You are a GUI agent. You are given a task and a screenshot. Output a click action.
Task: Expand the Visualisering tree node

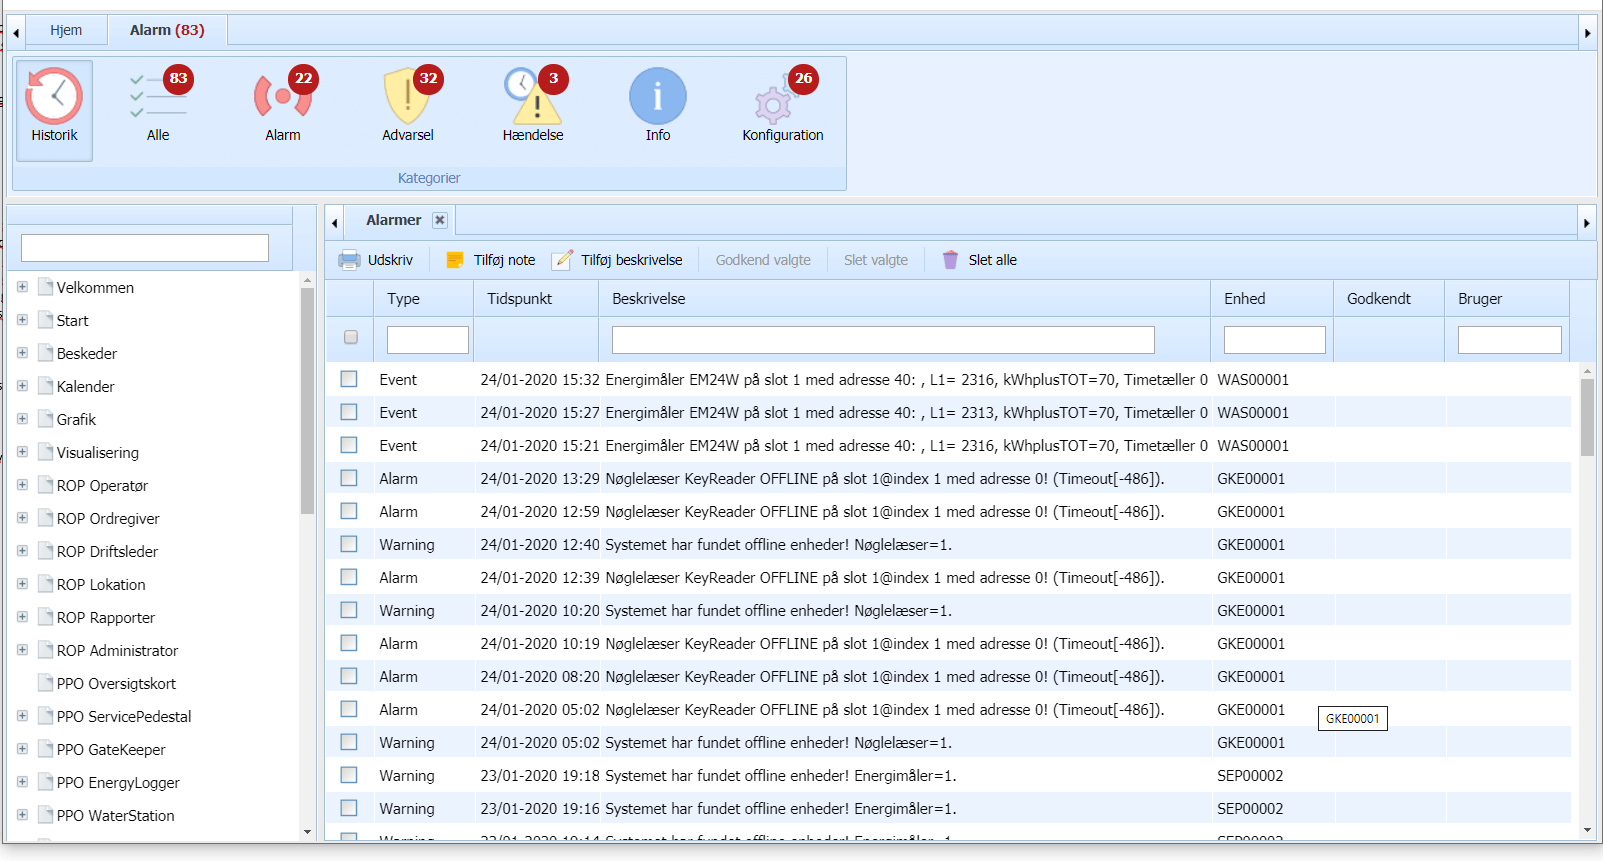coord(22,452)
